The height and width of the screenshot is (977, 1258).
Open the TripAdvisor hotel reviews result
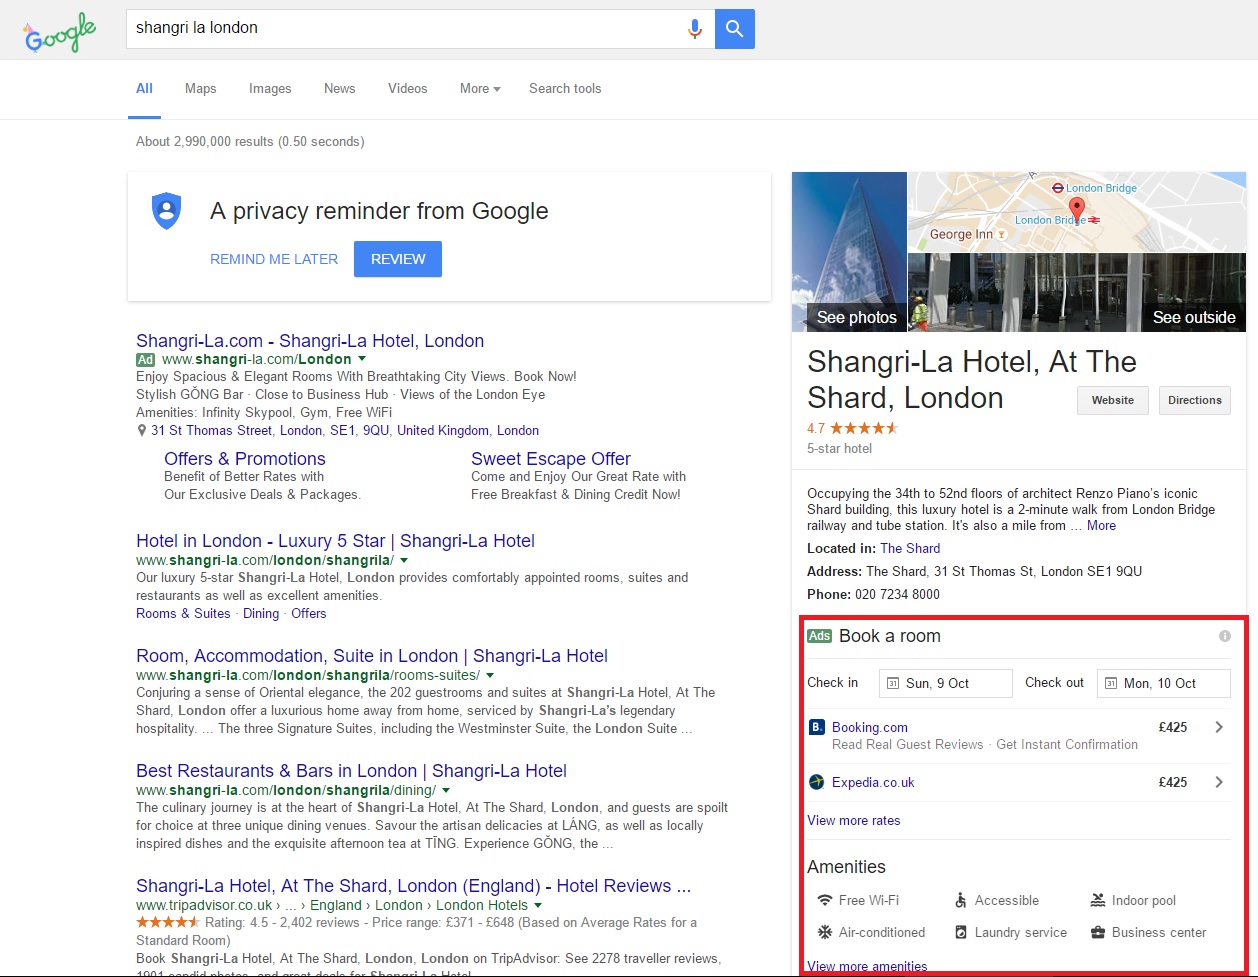click(x=413, y=886)
